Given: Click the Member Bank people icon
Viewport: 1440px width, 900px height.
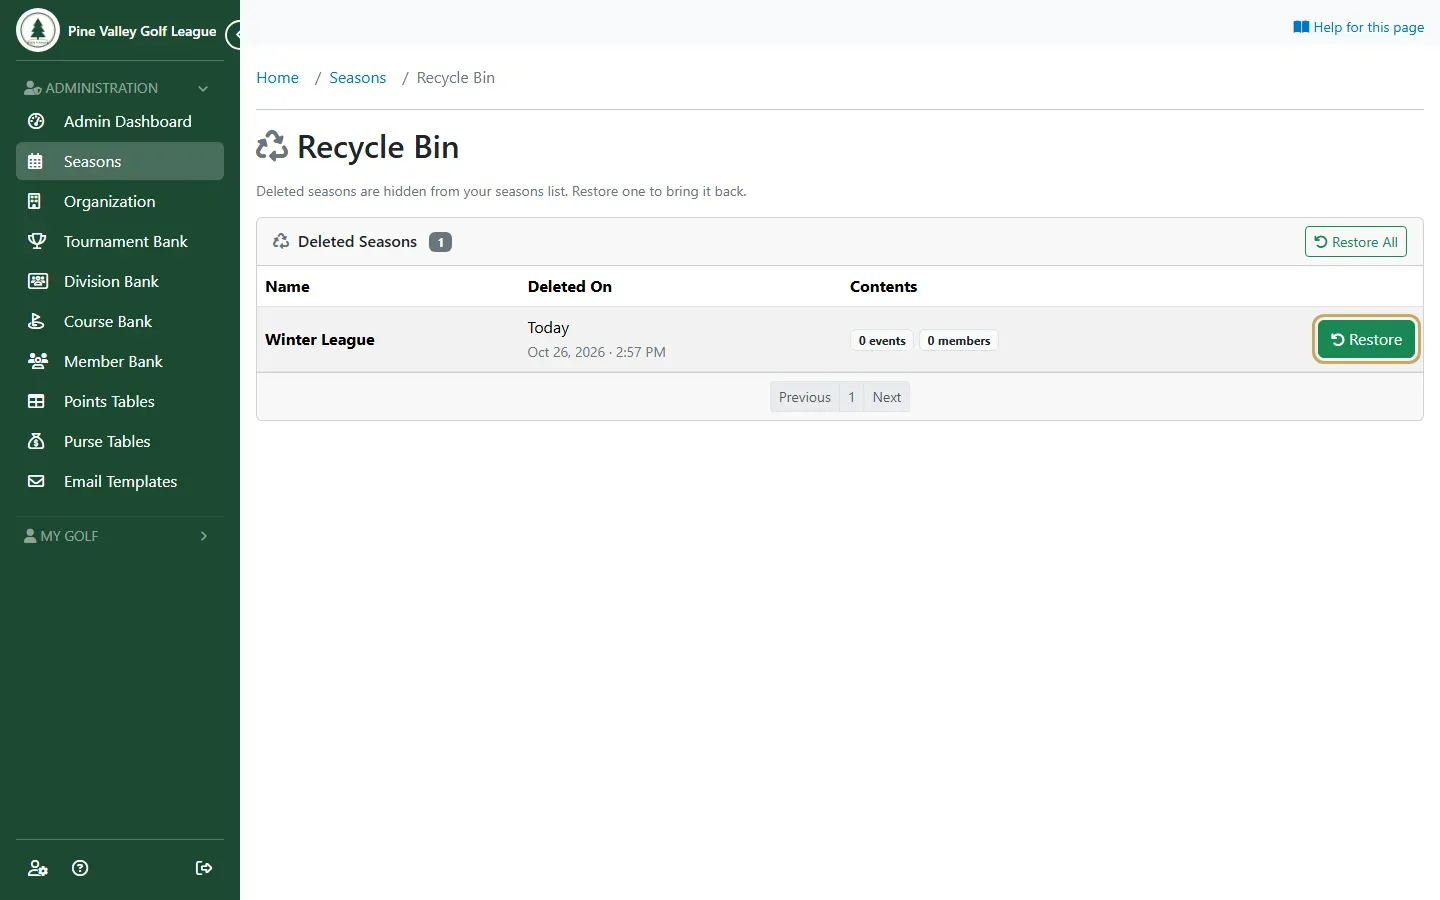Looking at the screenshot, I should (37, 361).
